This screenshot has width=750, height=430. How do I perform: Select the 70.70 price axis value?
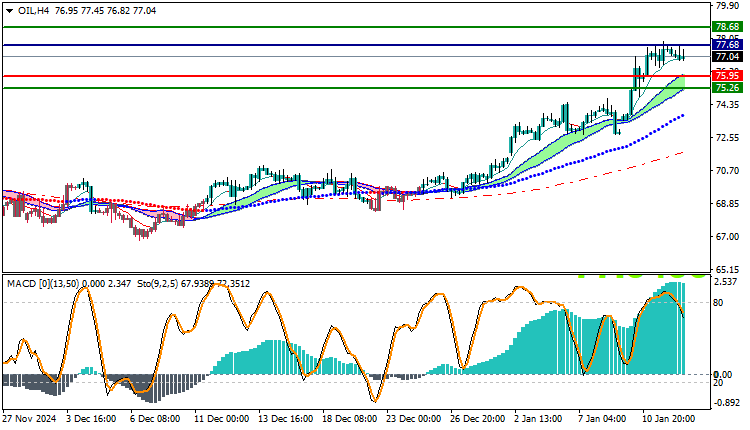click(x=727, y=171)
